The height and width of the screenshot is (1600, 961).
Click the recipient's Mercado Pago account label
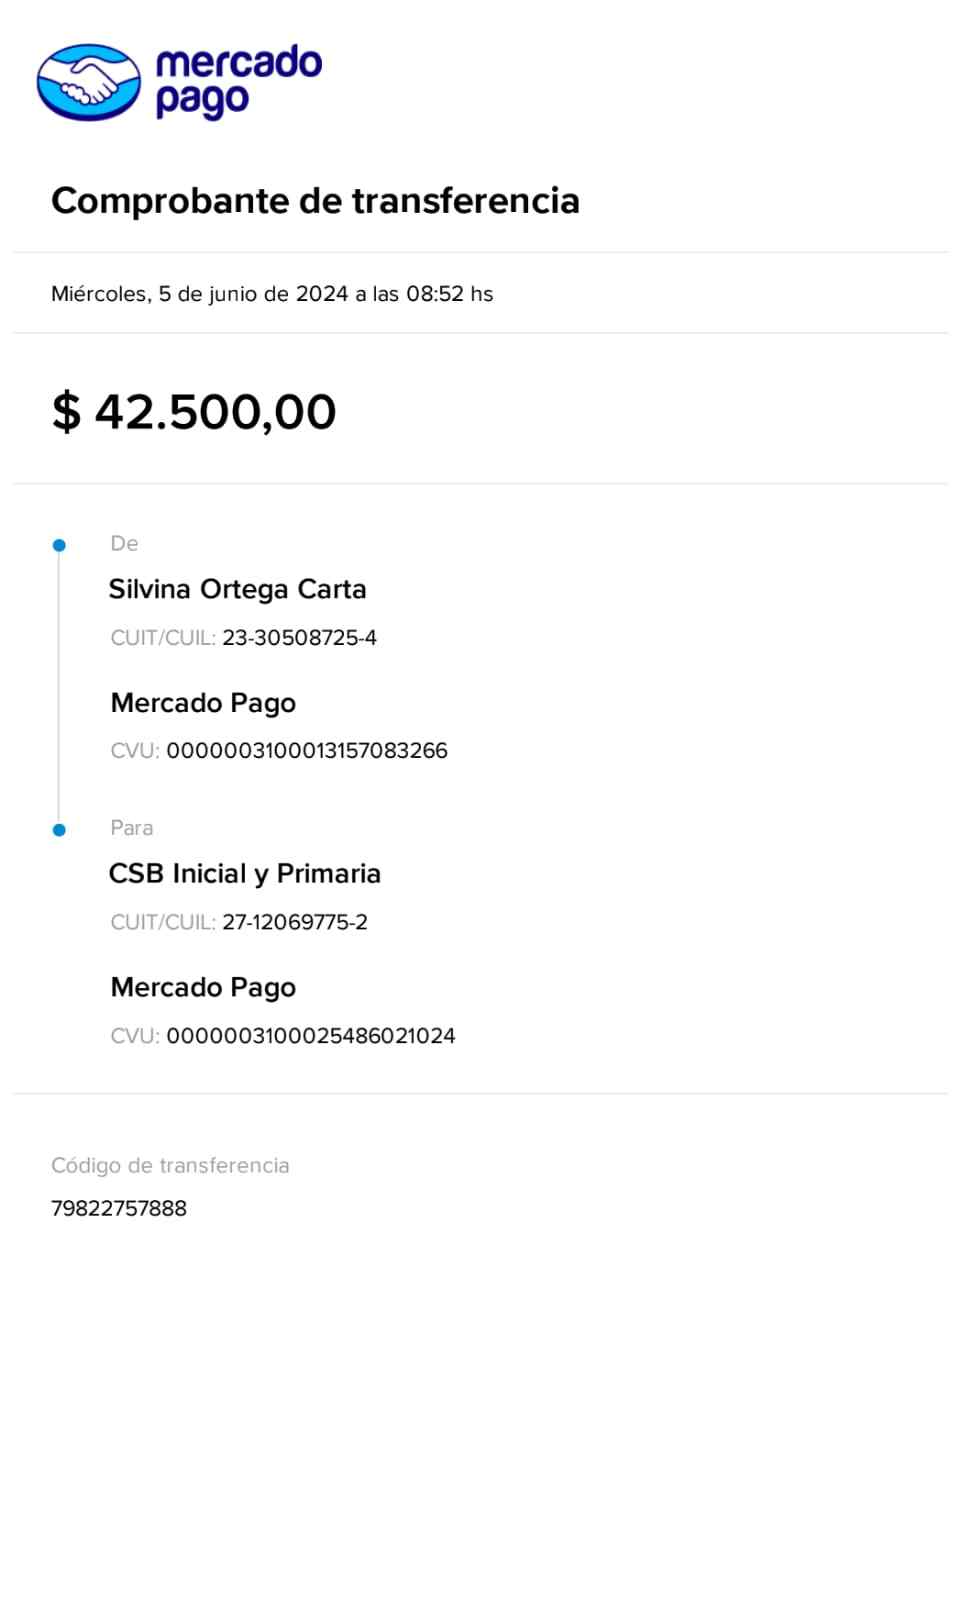click(x=203, y=987)
